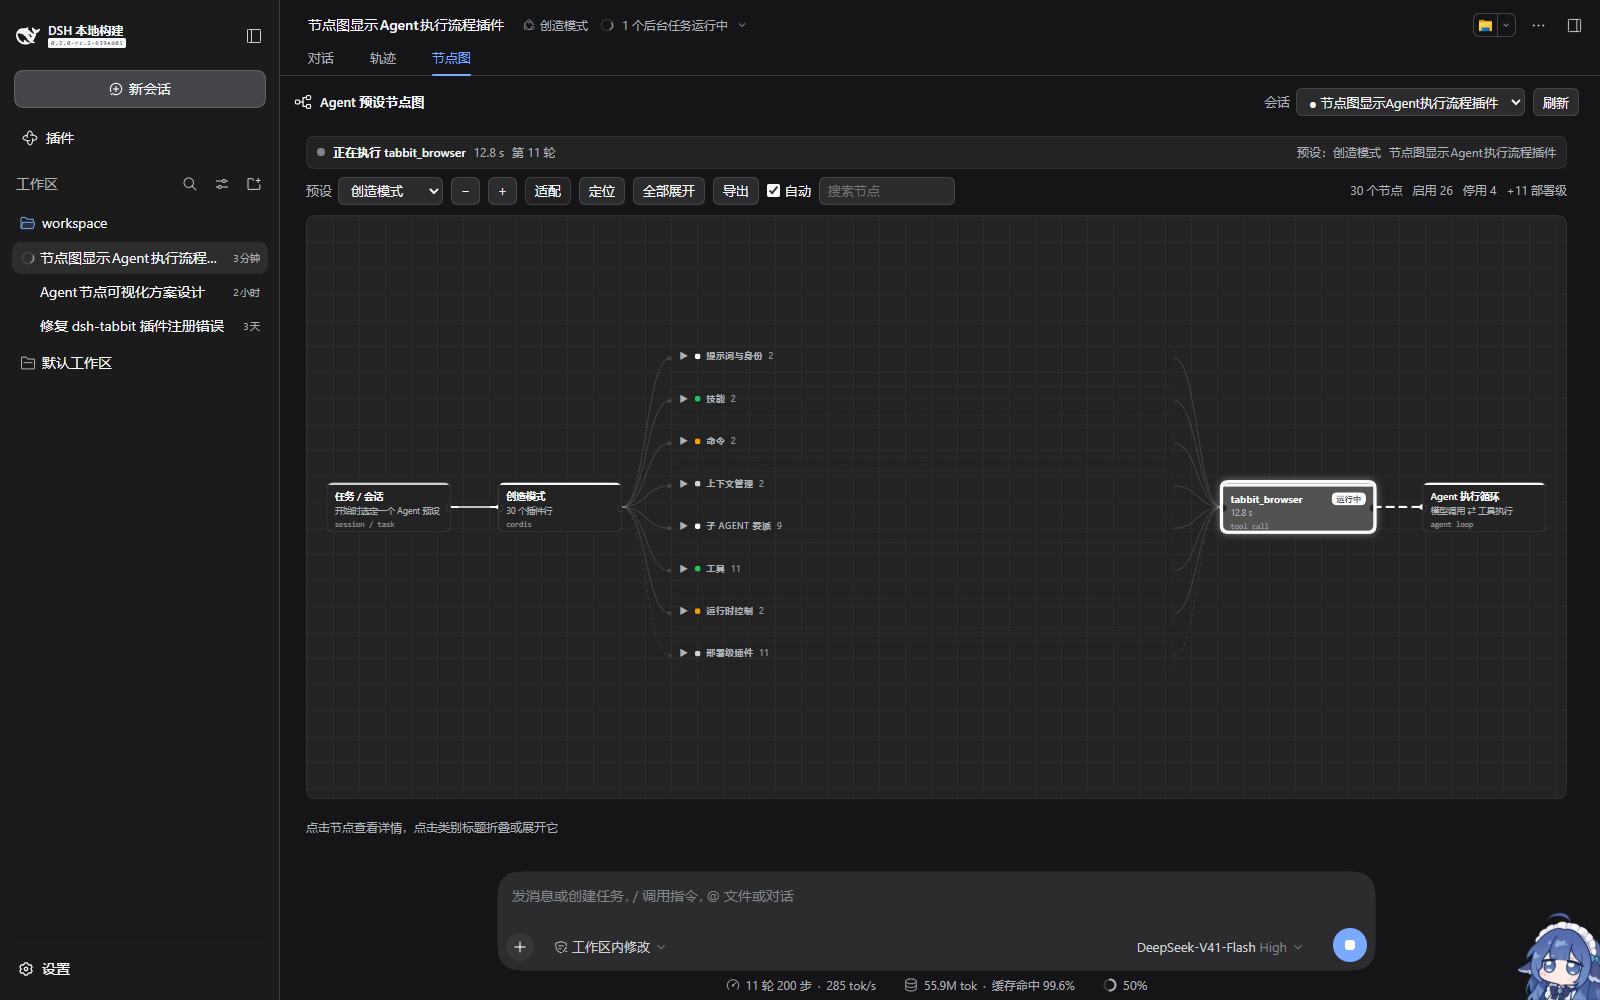Viewport: 1600px width, 1000px height.
Task: Click the 导出 export button
Action: click(x=736, y=191)
